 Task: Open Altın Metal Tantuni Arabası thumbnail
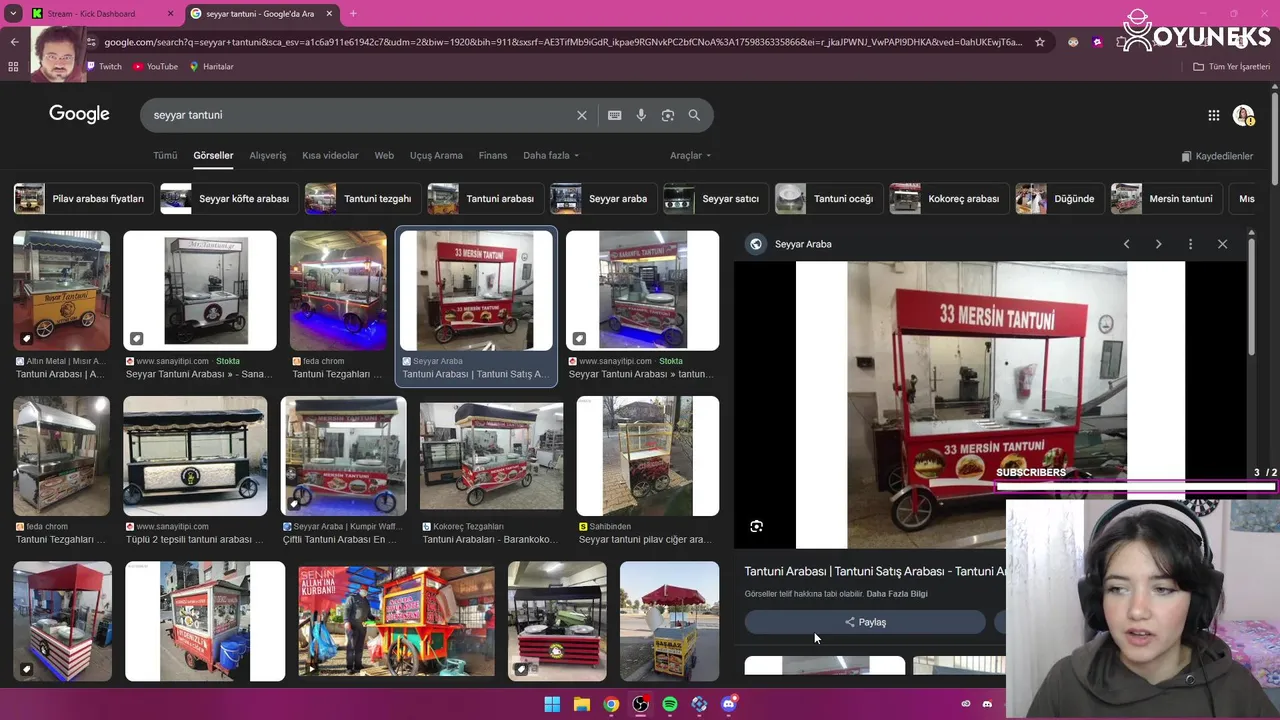tap(61, 291)
